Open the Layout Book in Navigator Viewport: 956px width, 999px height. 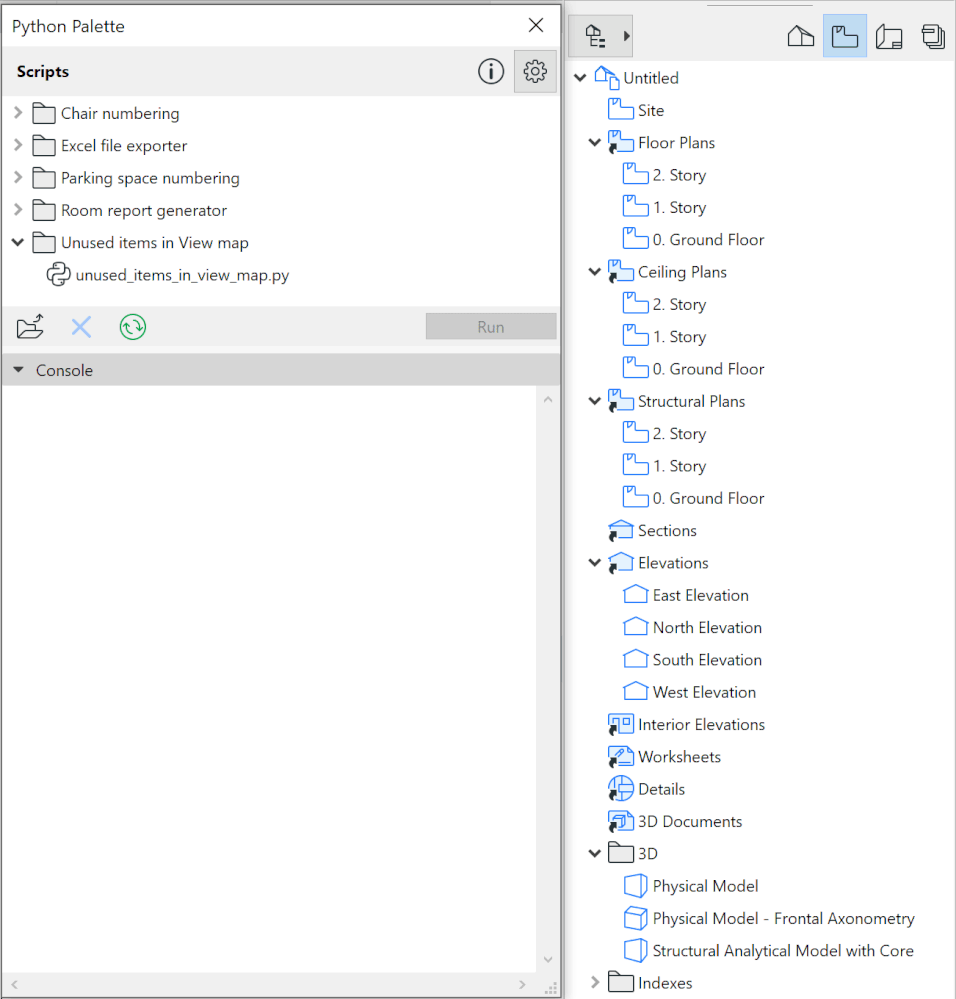[x=889, y=36]
